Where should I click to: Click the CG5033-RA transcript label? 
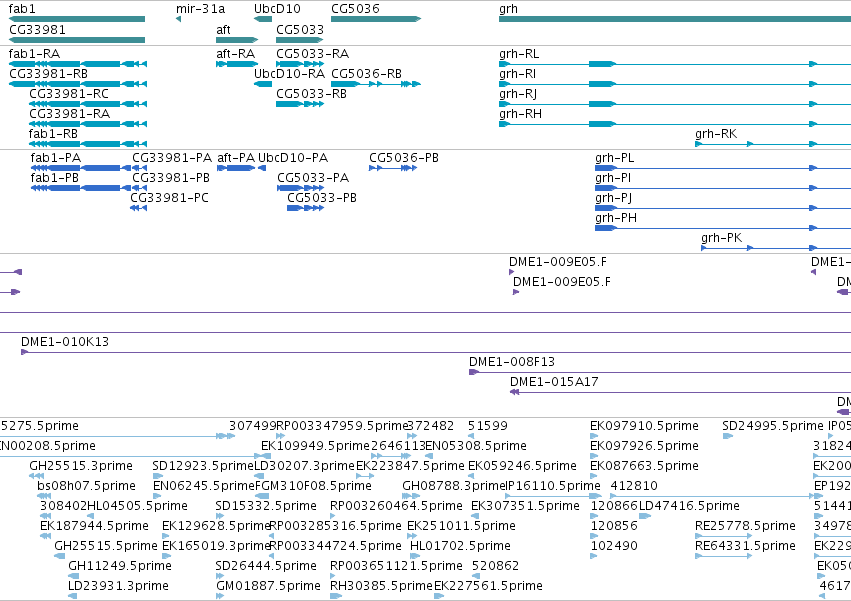[x=313, y=54]
